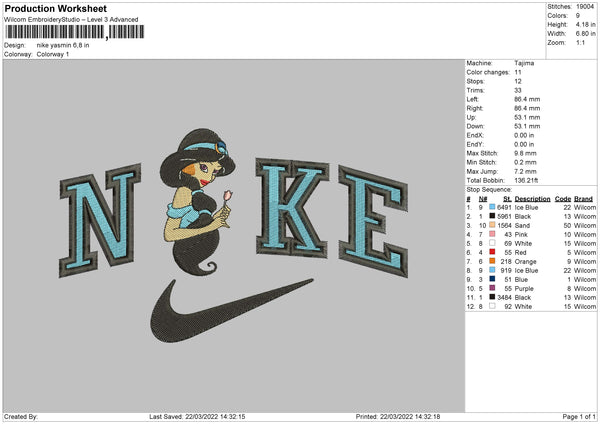Select the Color changes value 11

pos(518,72)
